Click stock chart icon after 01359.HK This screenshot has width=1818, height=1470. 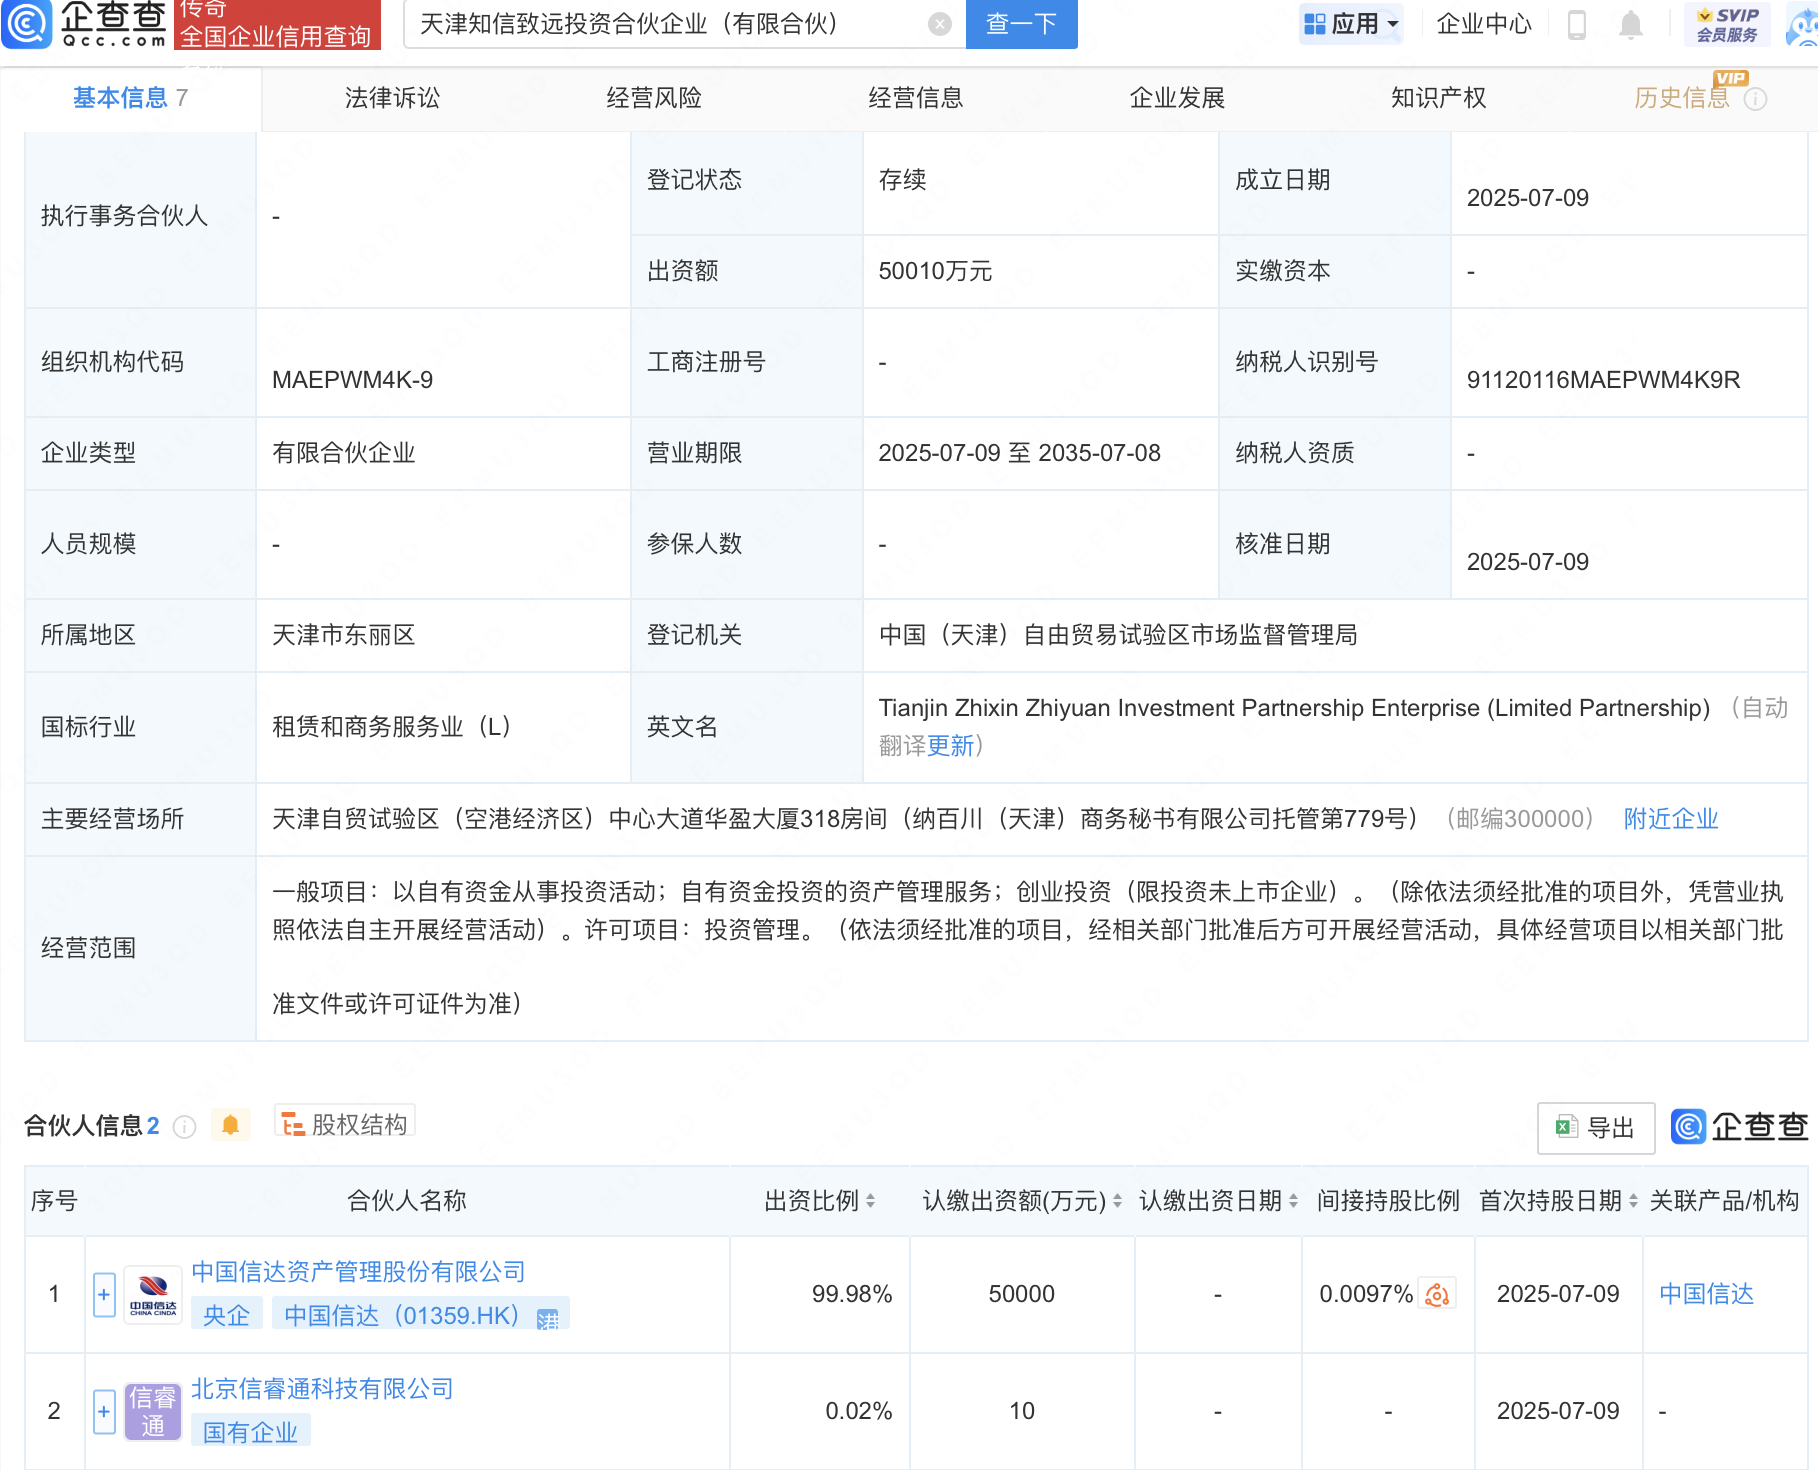point(548,1319)
